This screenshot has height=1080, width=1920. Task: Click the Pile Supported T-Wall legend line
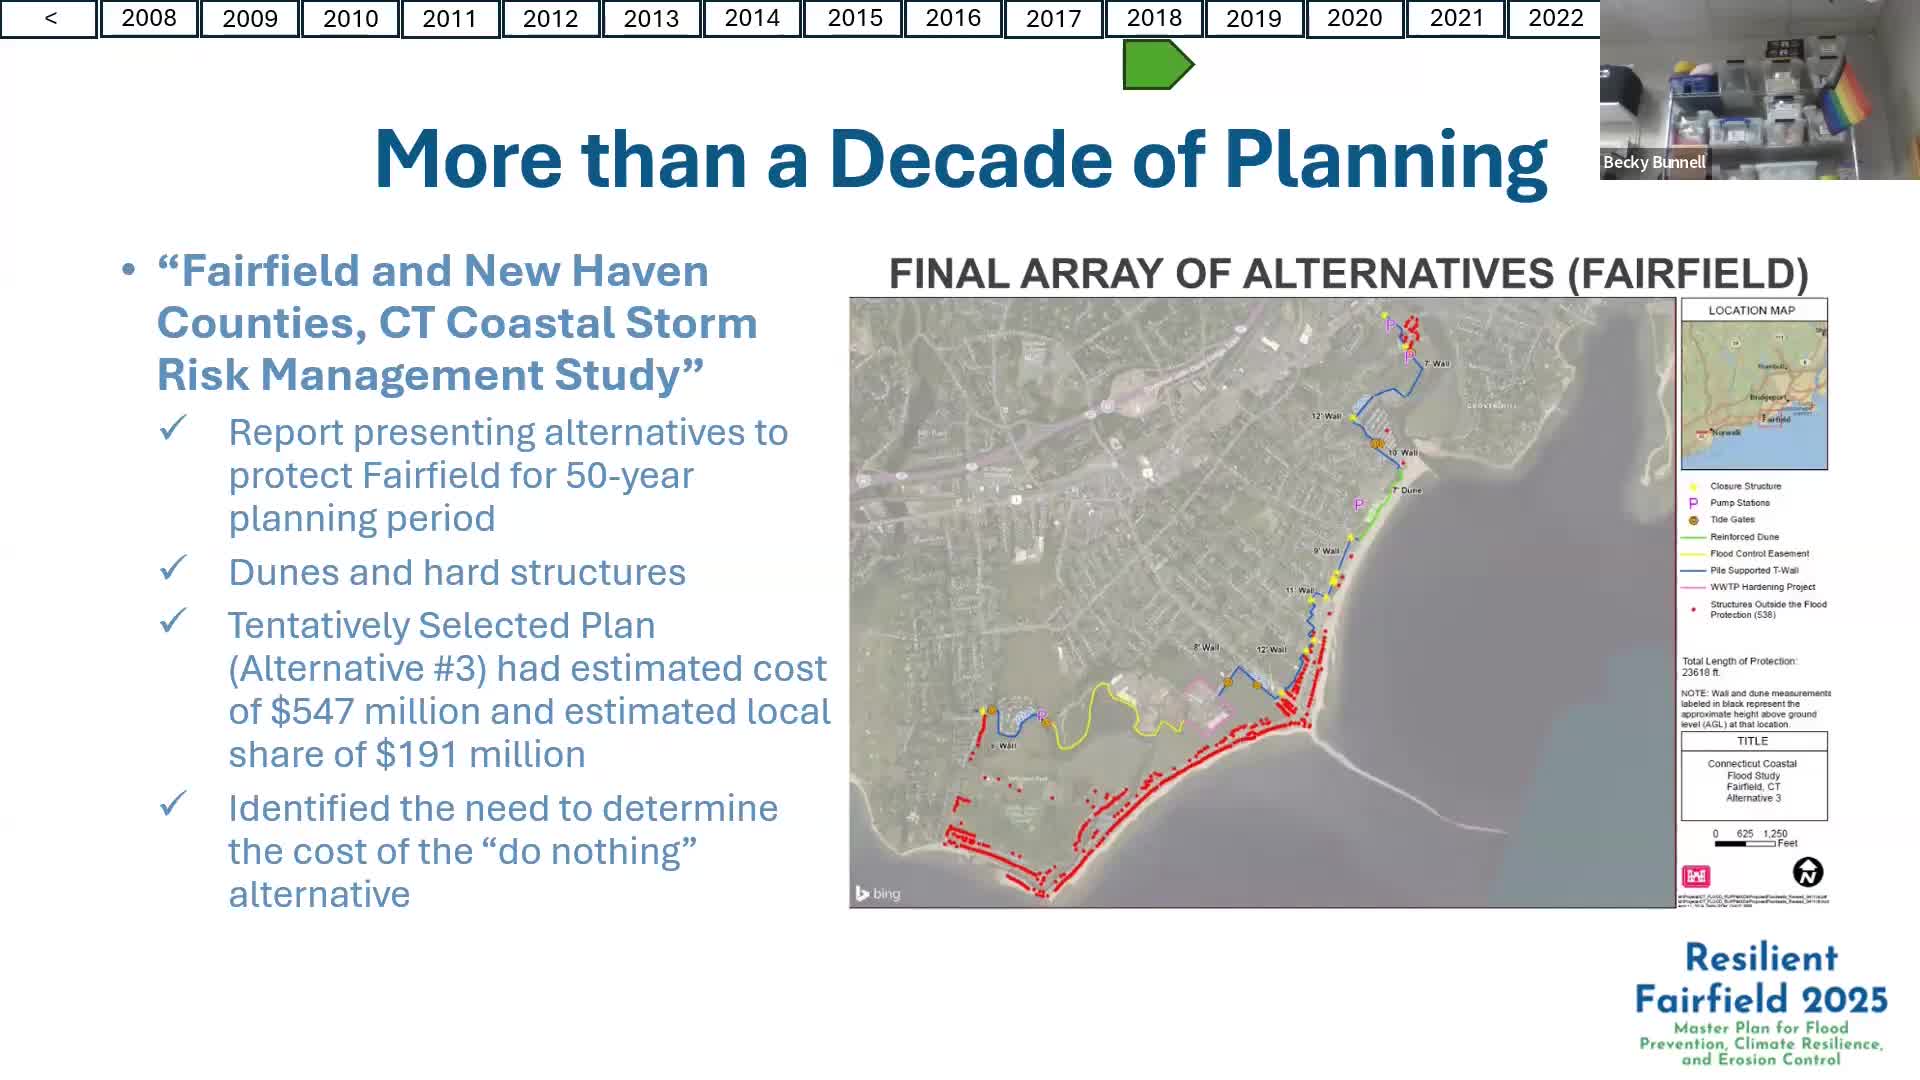pos(1693,571)
